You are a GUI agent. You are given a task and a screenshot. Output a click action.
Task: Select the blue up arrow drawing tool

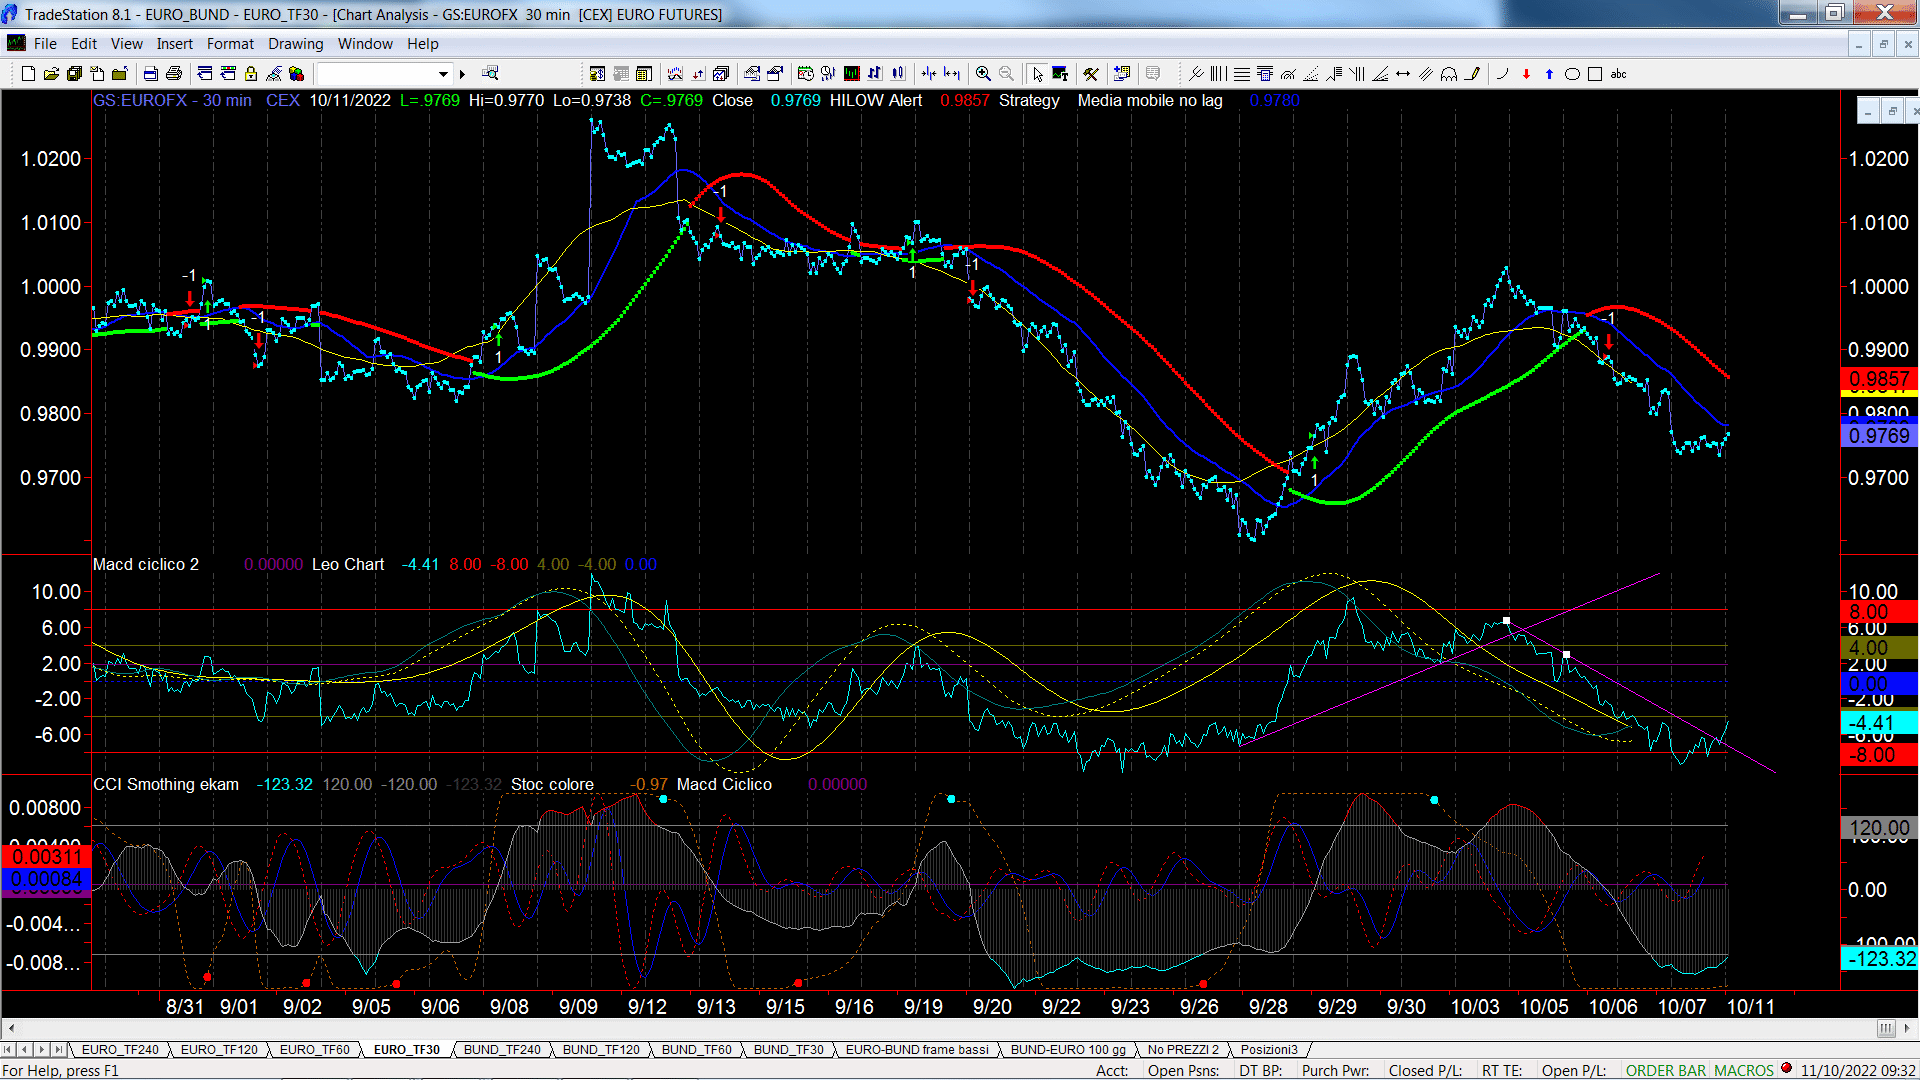coord(1549,74)
